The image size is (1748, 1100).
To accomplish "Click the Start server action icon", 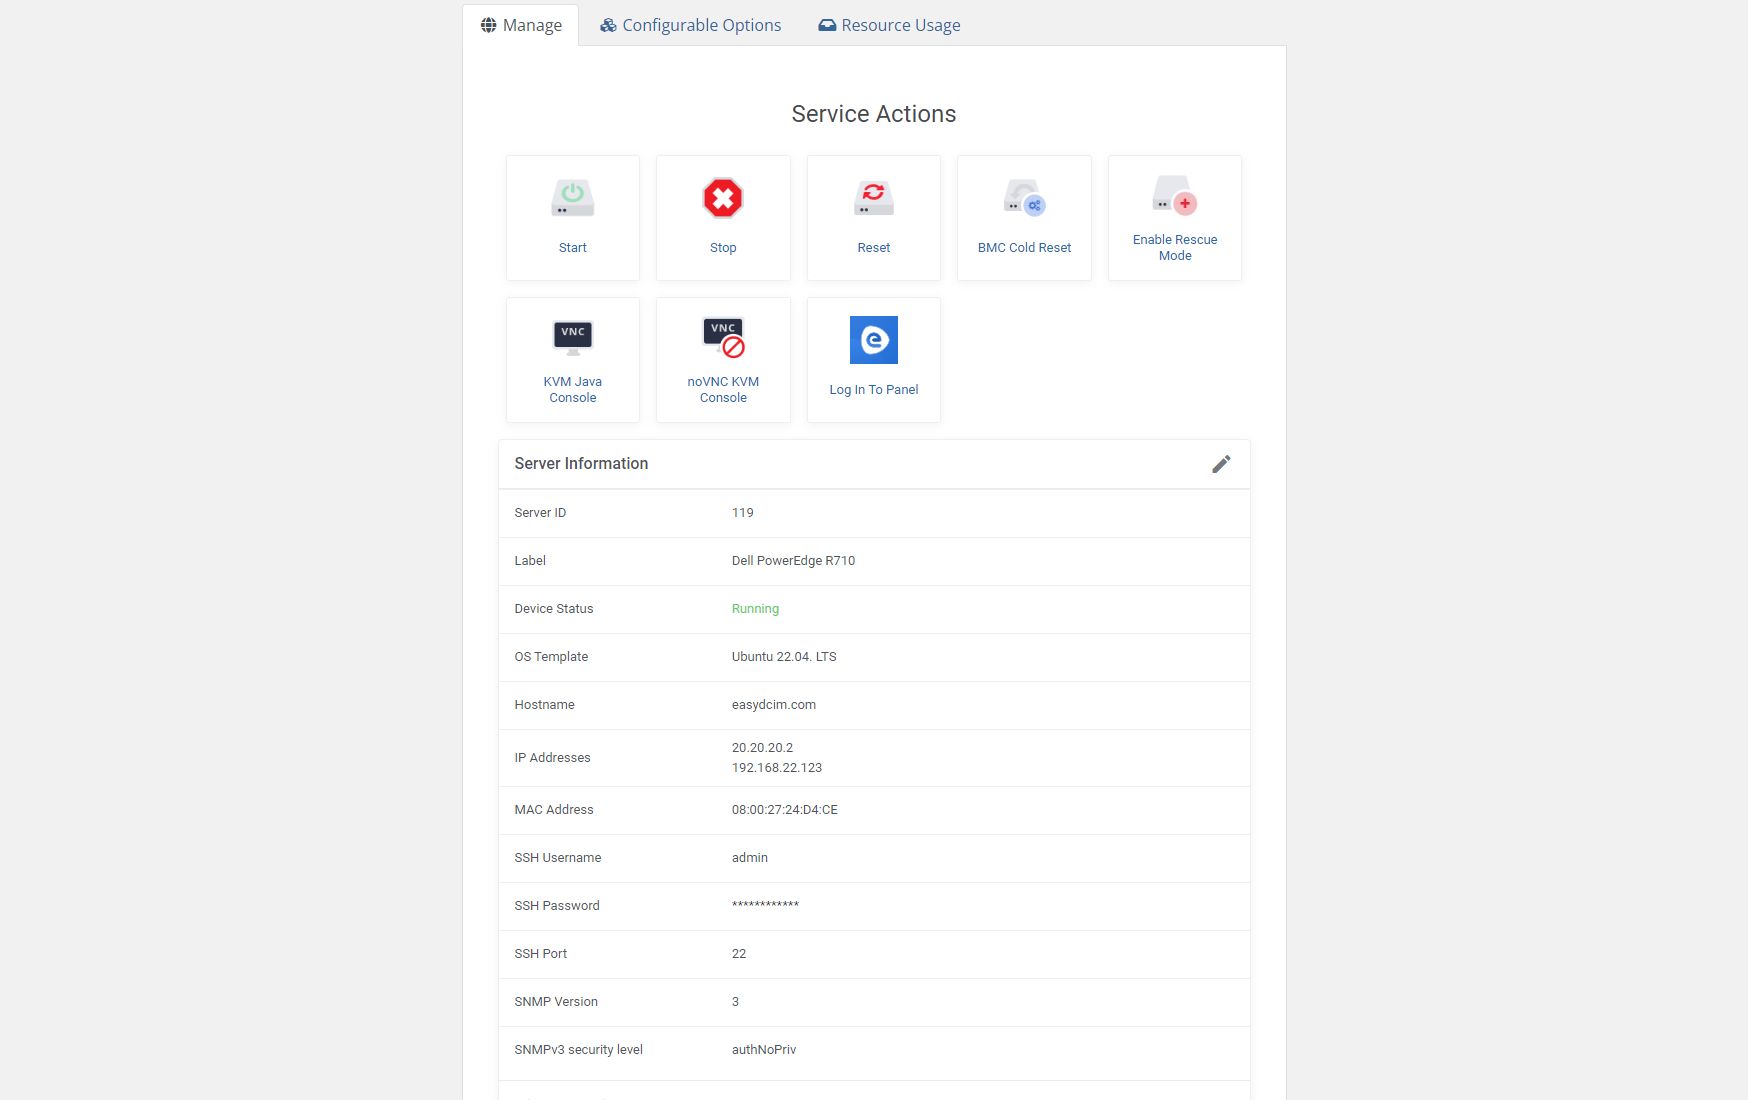I will coord(572,197).
